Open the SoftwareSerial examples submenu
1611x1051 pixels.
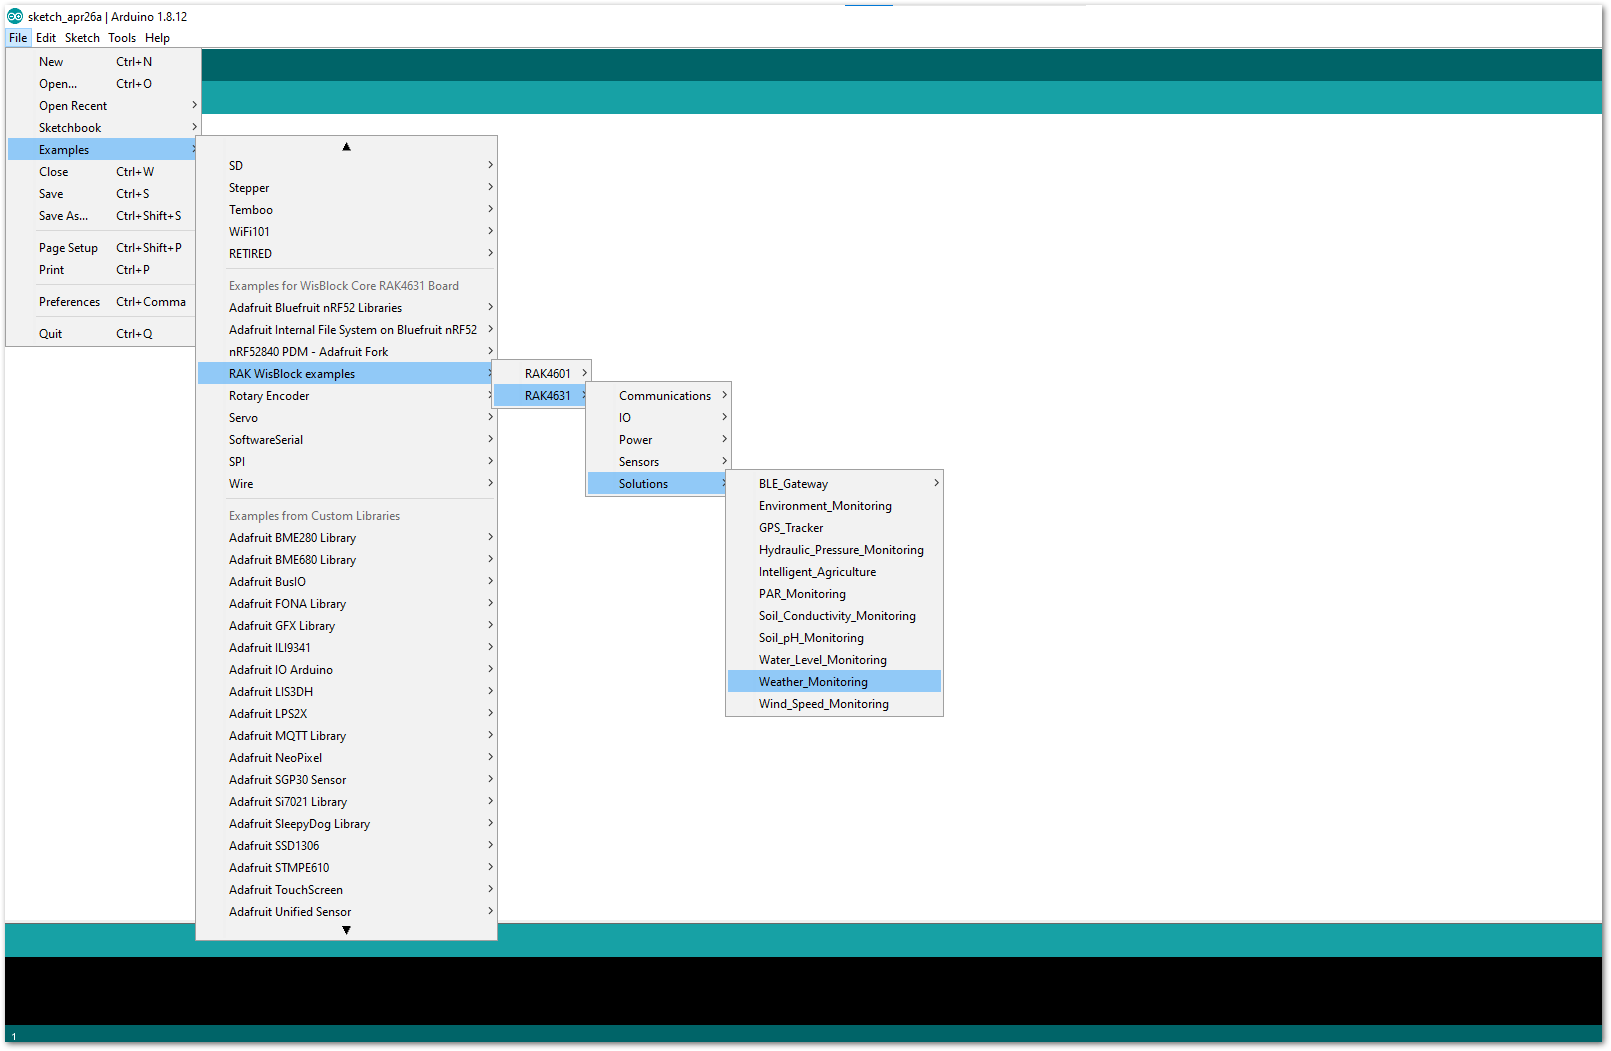click(x=346, y=440)
